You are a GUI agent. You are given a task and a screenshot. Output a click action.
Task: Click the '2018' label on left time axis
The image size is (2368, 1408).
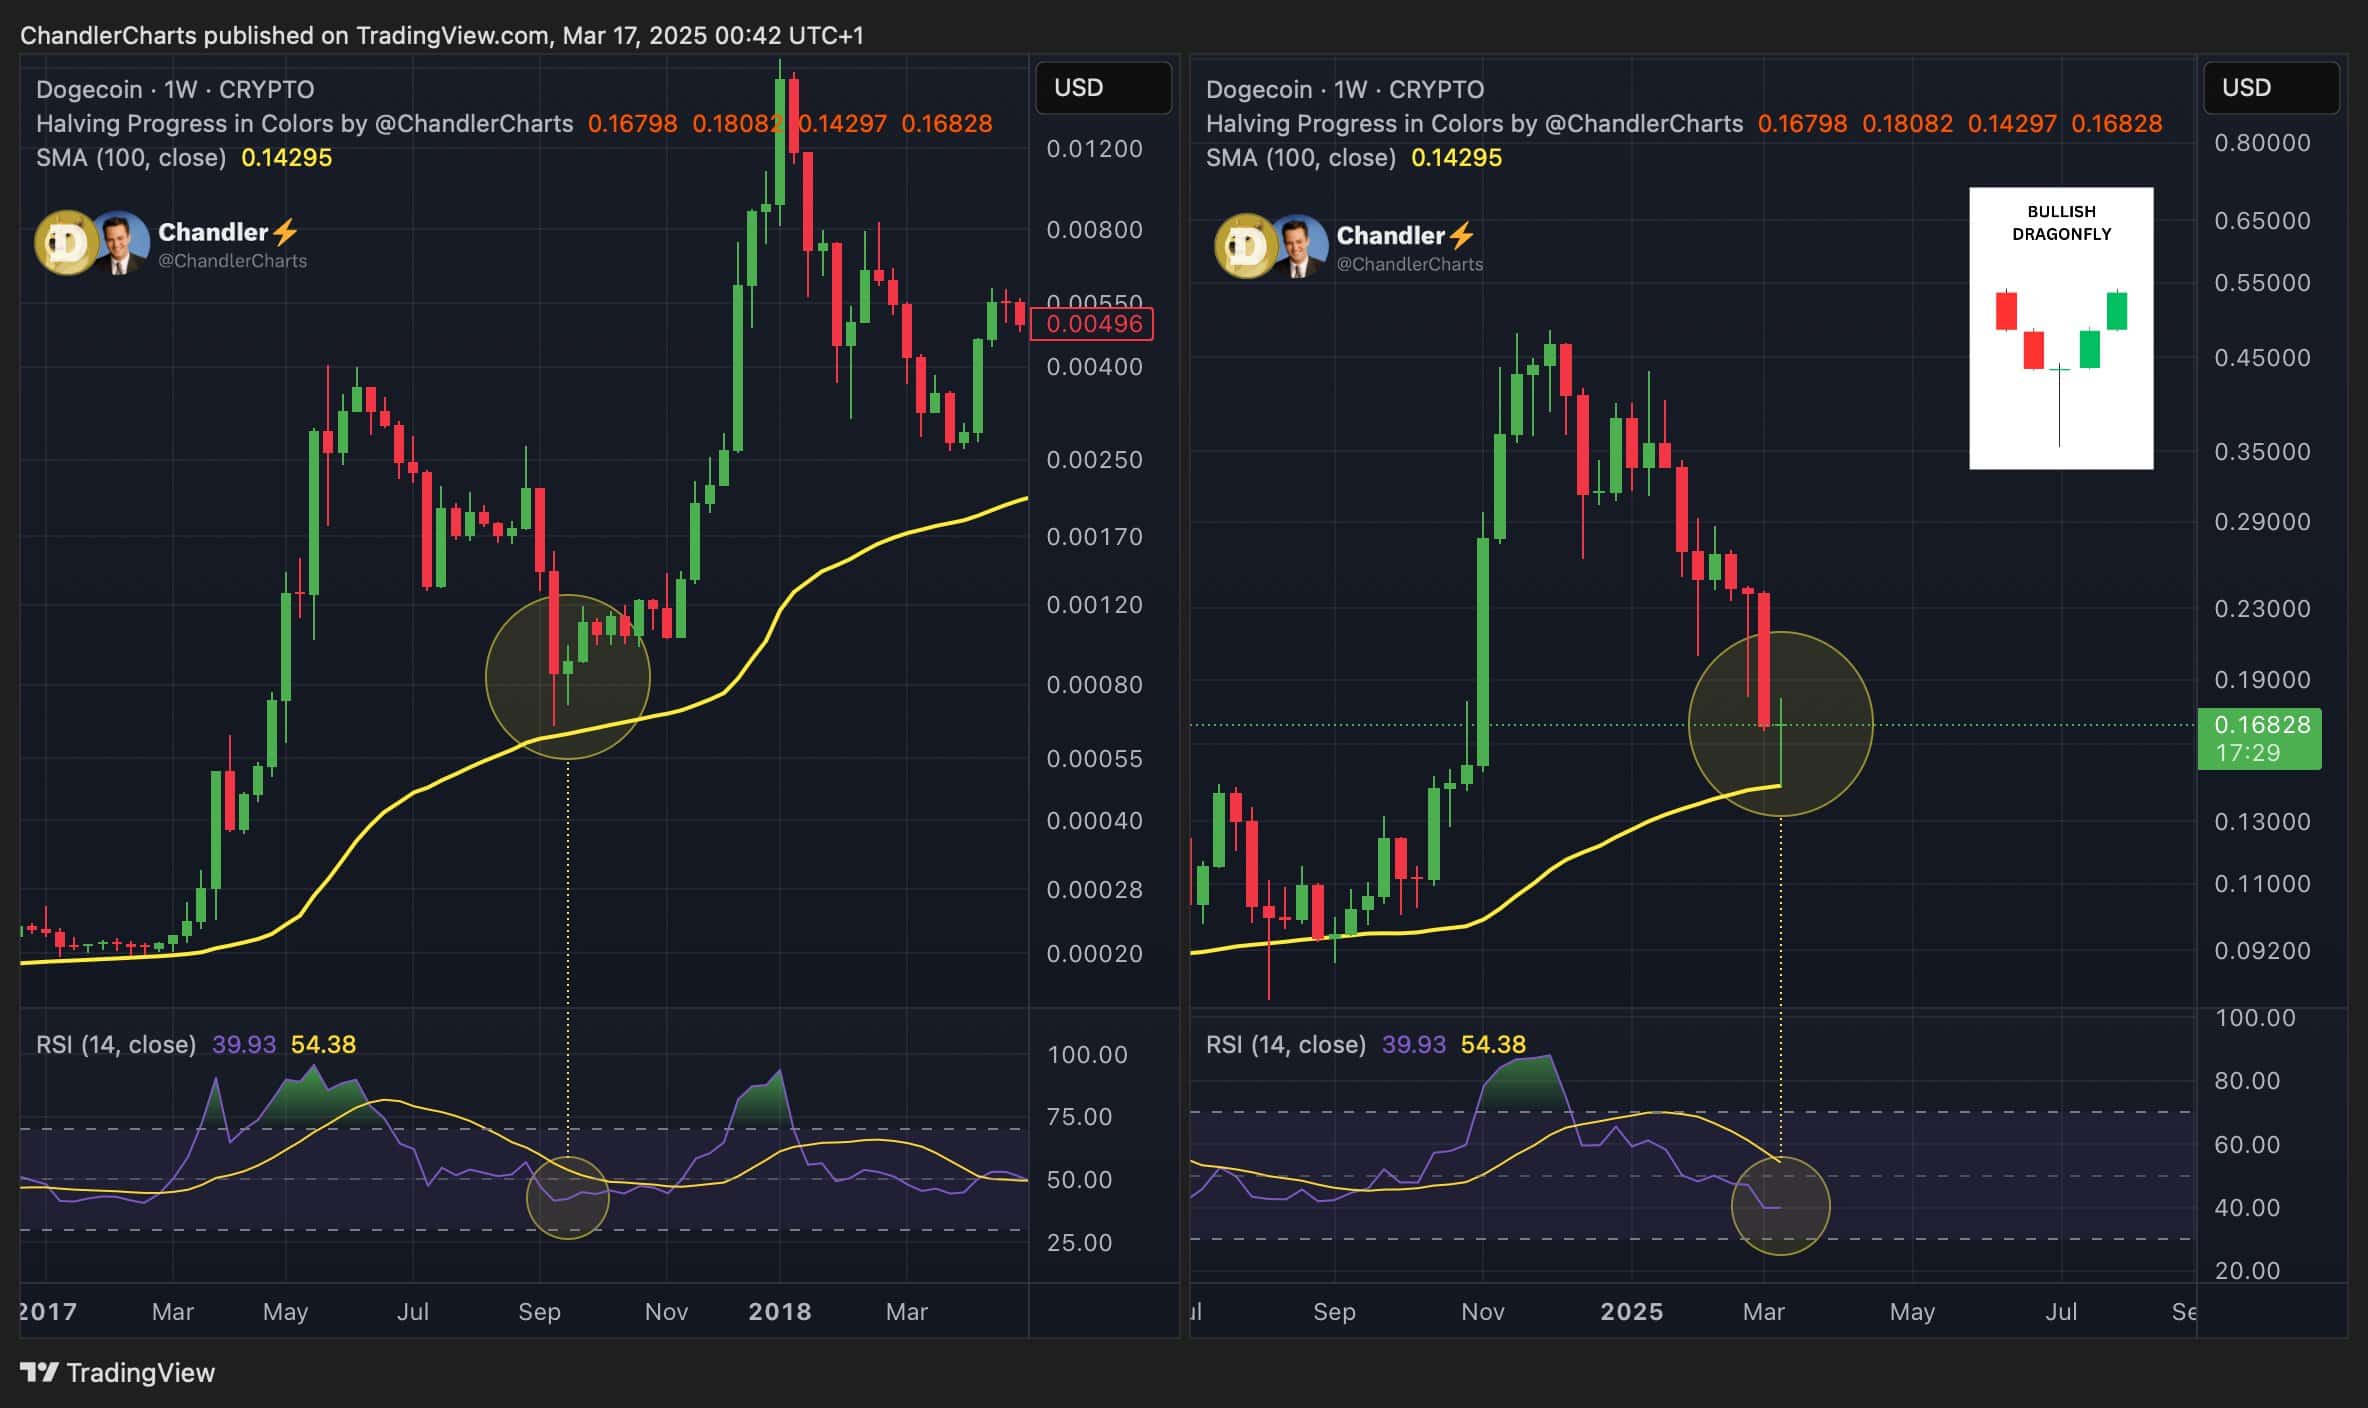(x=780, y=1312)
